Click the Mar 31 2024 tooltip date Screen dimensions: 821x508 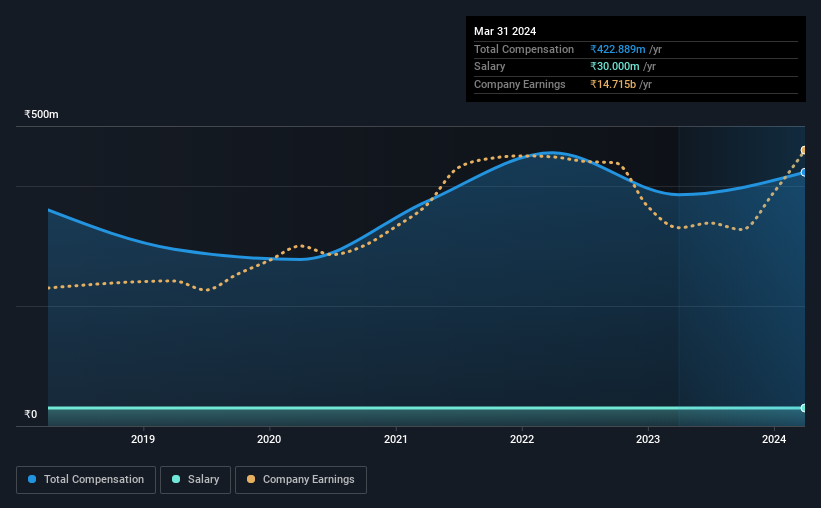(505, 31)
